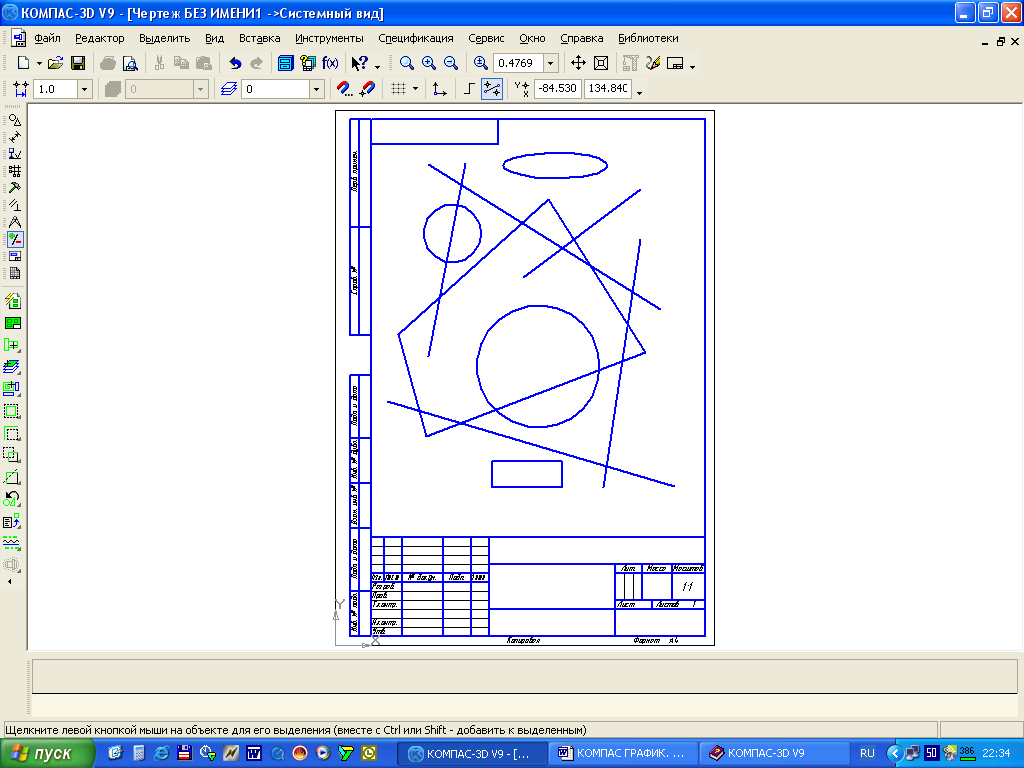Expand the help pointer toolbar options arrow
Viewport: 1024px width, 768px height.
377,65
